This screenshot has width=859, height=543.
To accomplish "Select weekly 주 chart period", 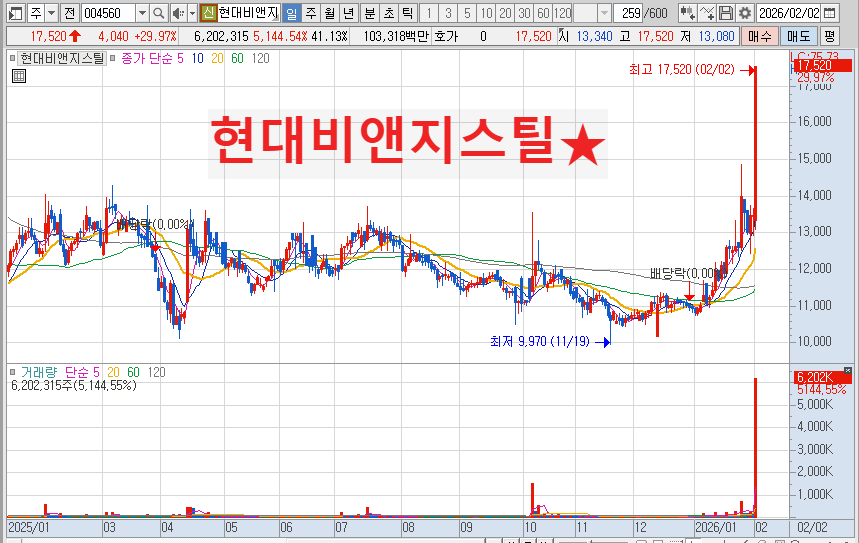I will point(311,13).
